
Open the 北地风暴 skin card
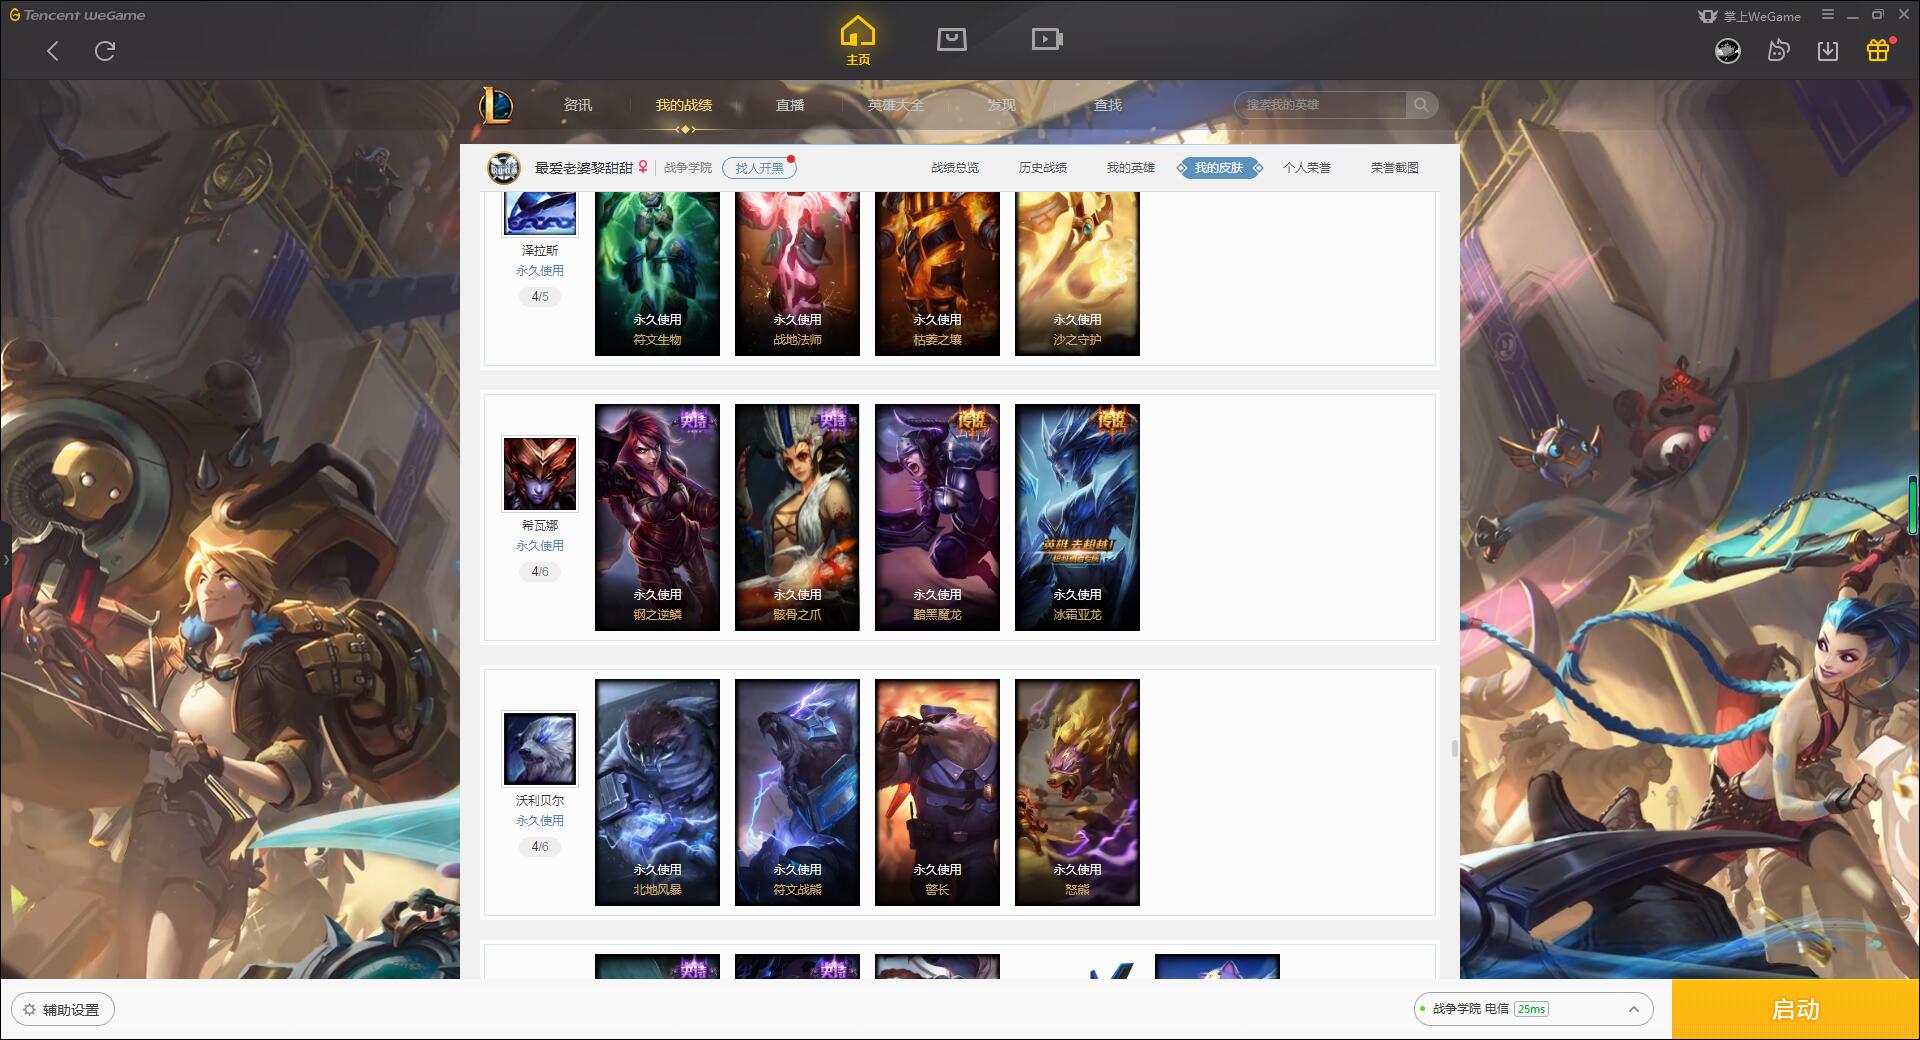pyautogui.click(x=657, y=792)
